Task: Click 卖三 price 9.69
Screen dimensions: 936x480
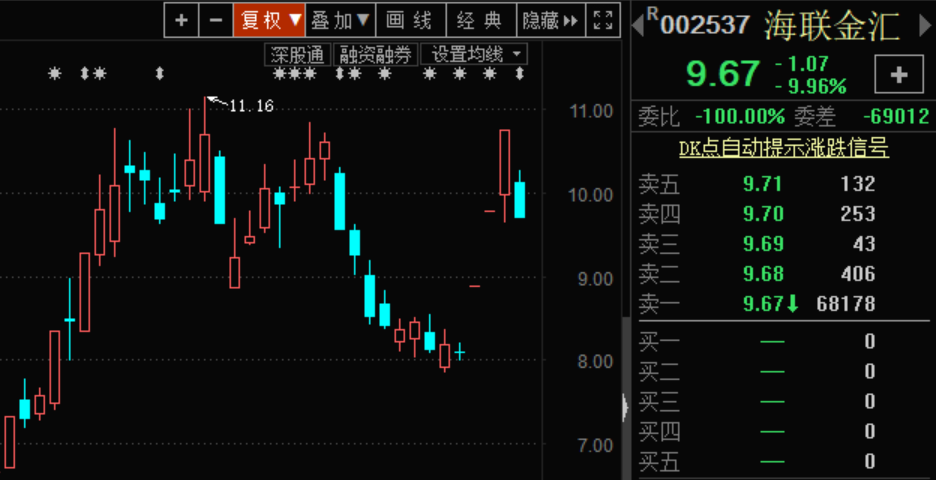Action: (762, 244)
